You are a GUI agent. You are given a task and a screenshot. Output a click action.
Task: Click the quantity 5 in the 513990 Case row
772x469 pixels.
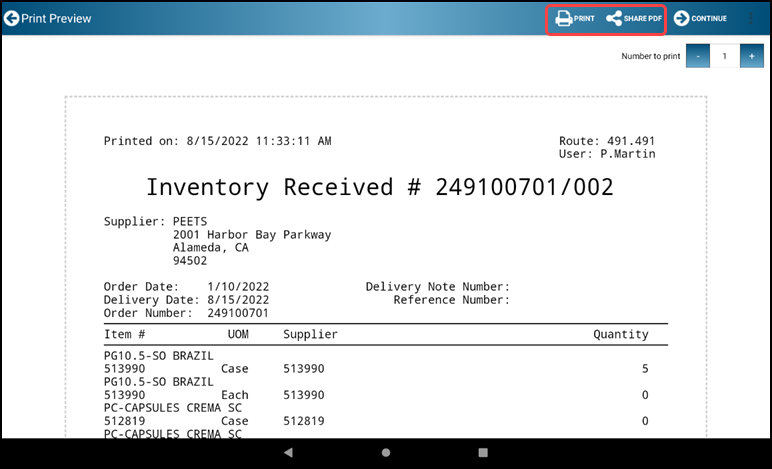pos(645,369)
